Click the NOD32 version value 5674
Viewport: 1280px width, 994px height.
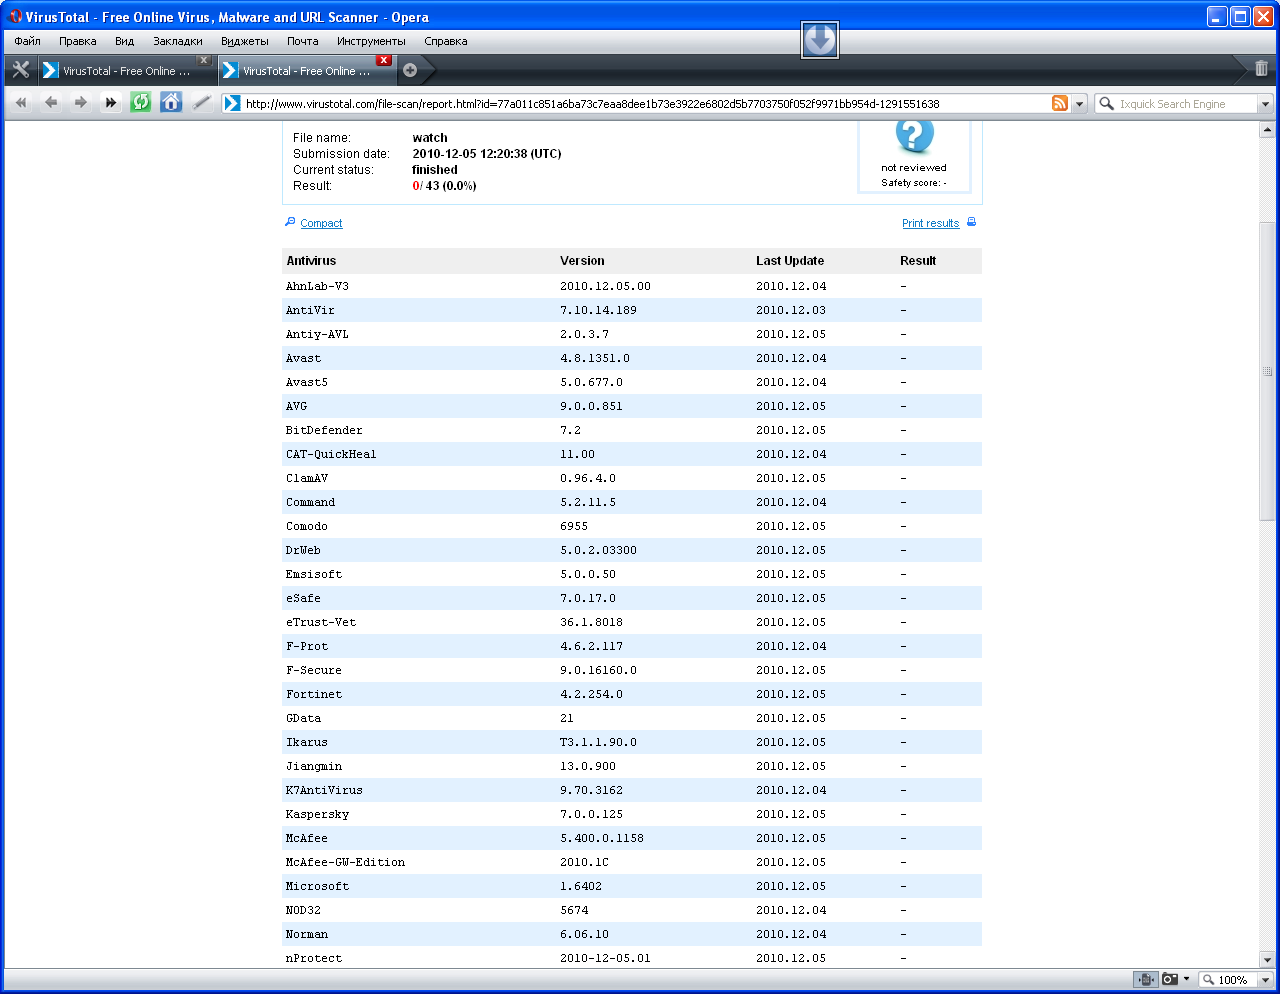coord(574,910)
